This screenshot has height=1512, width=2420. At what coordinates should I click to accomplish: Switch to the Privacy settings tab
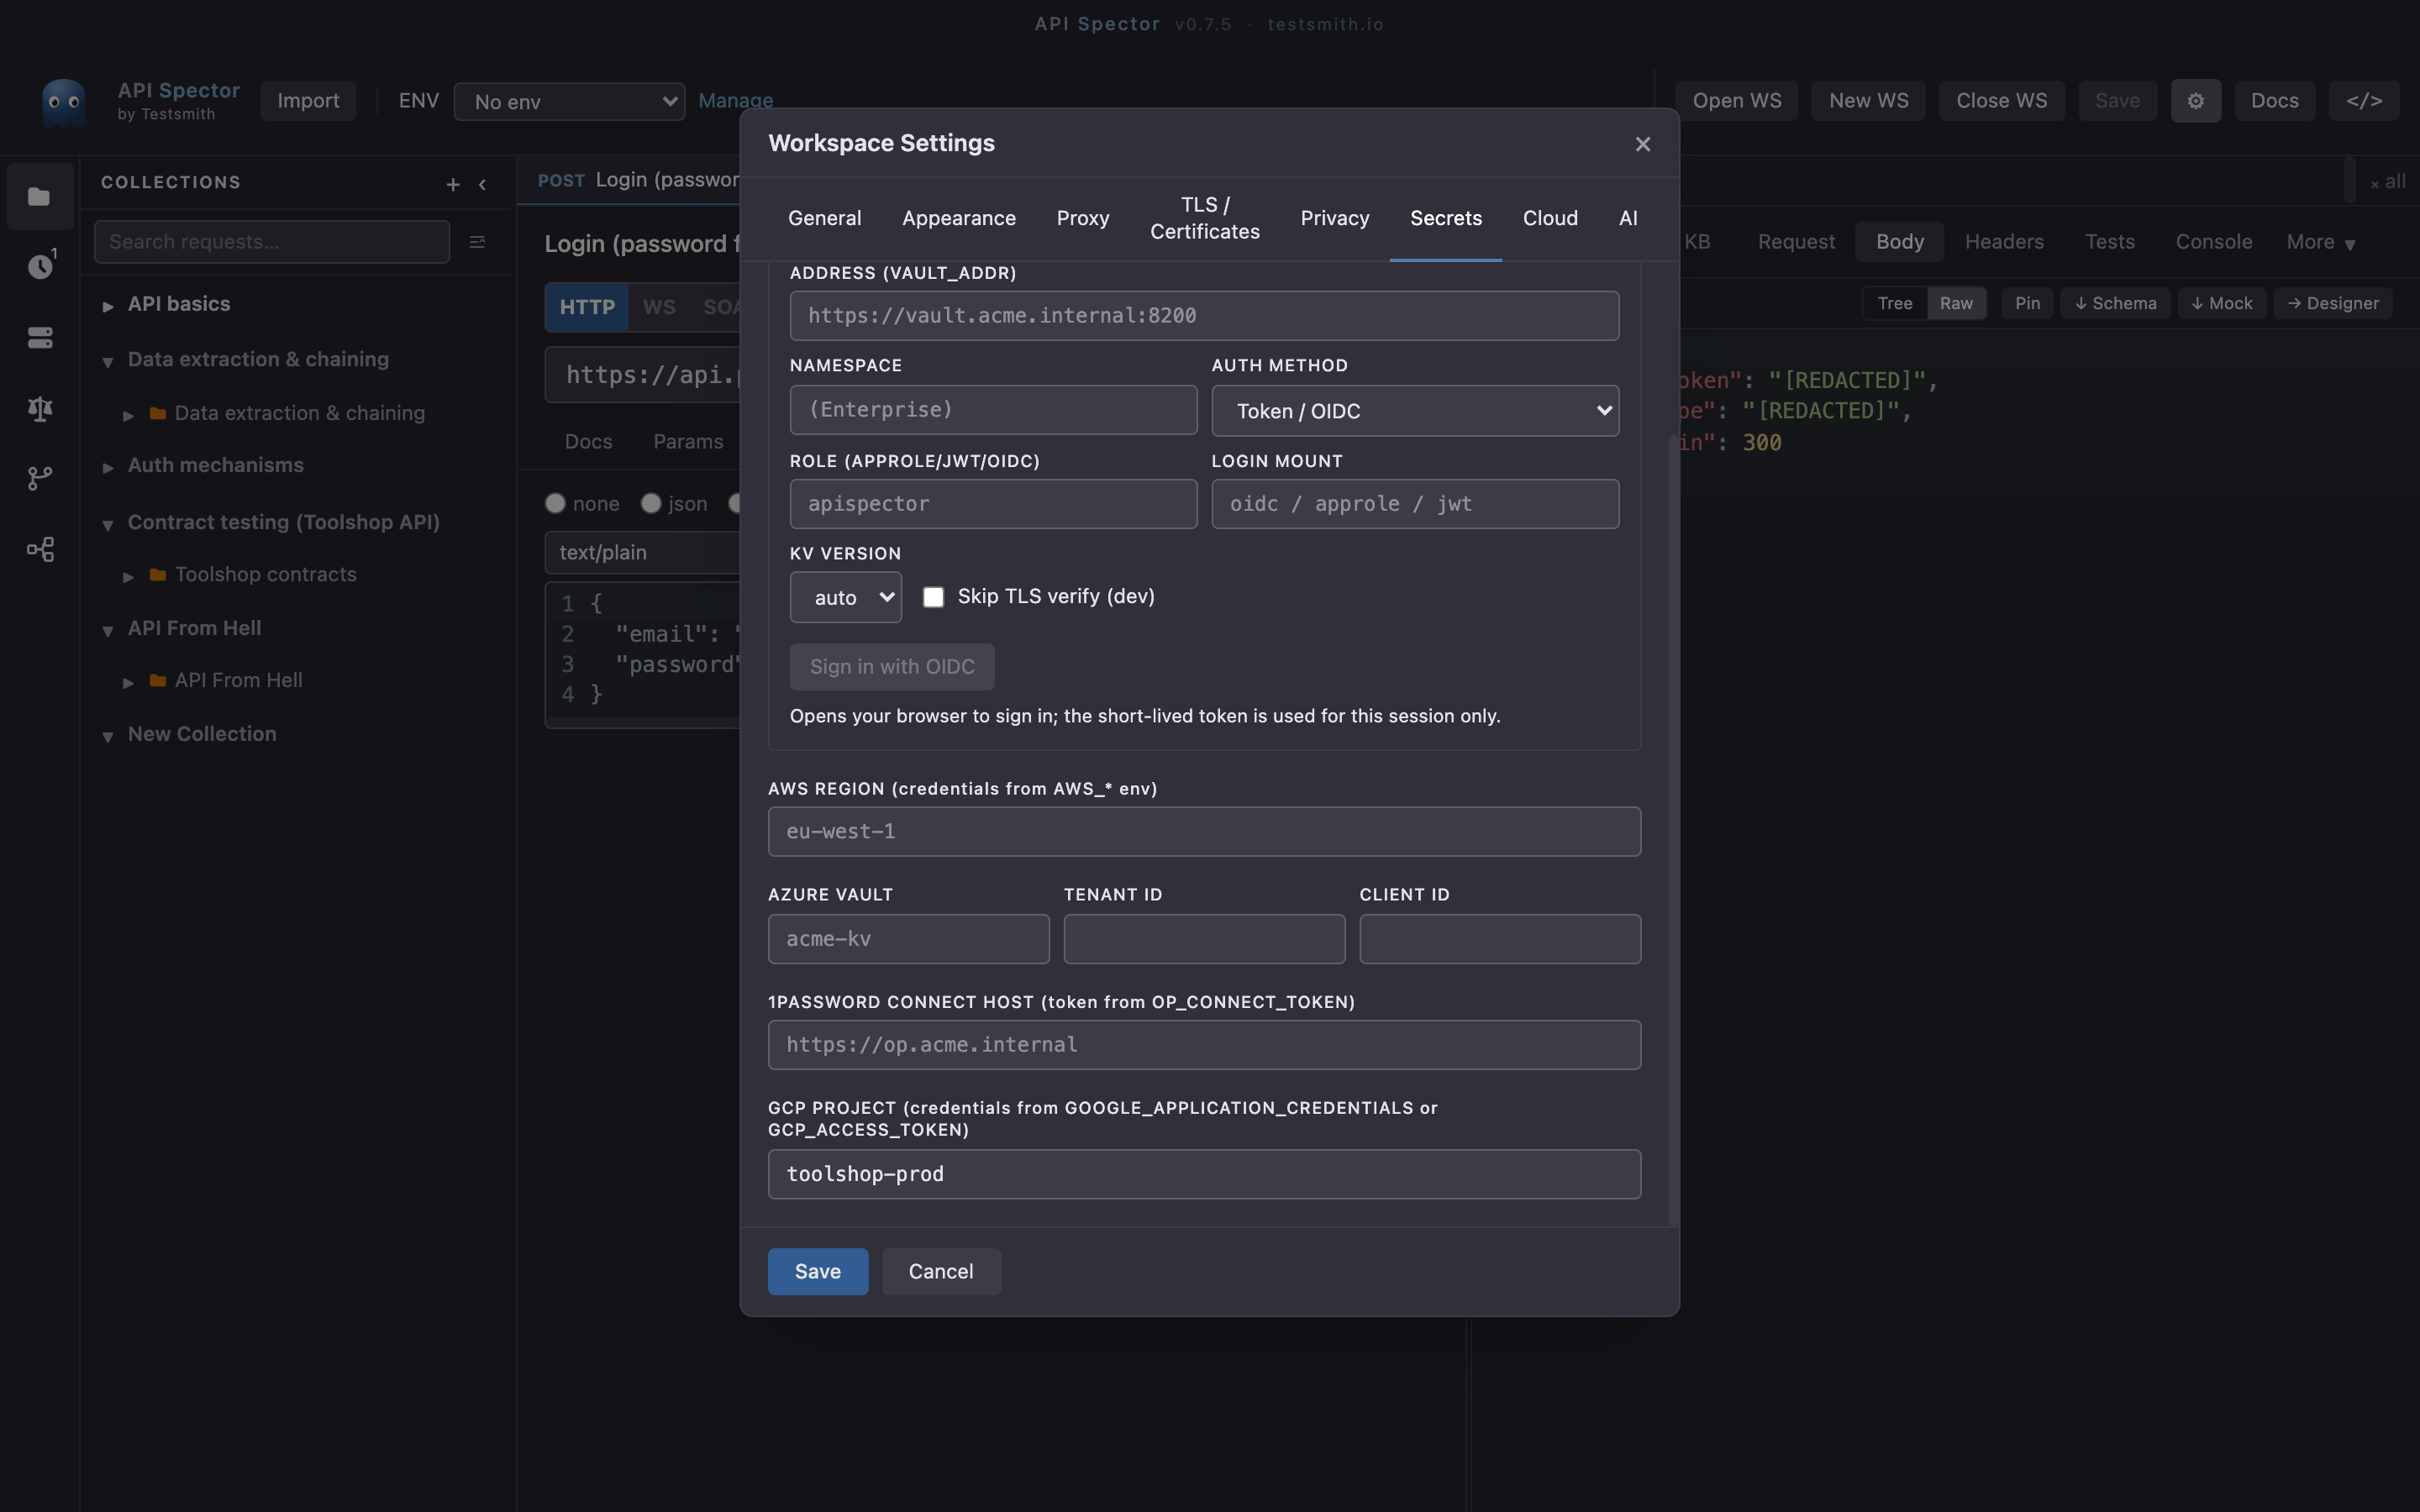[x=1334, y=218]
